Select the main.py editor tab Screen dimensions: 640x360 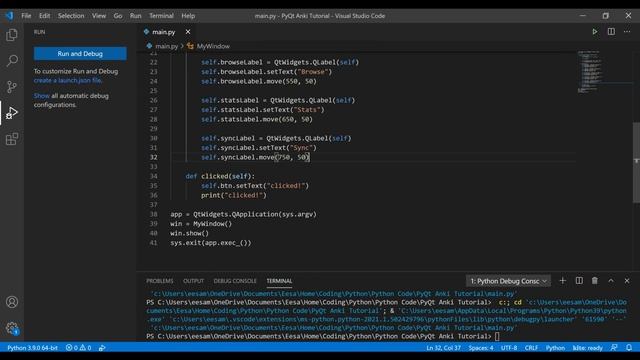click(164, 32)
